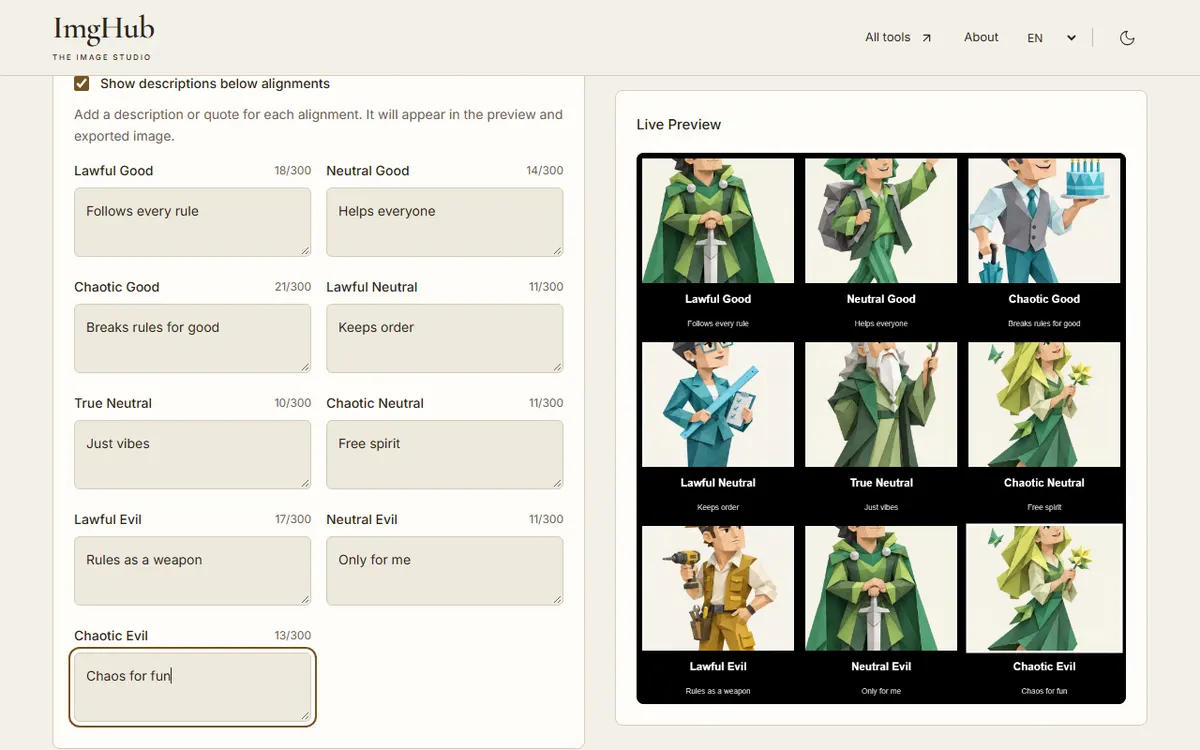This screenshot has width=1200, height=750.
Task: Click the 10/300 character counter
Action: pyautogui.click(x=293, y=403)
